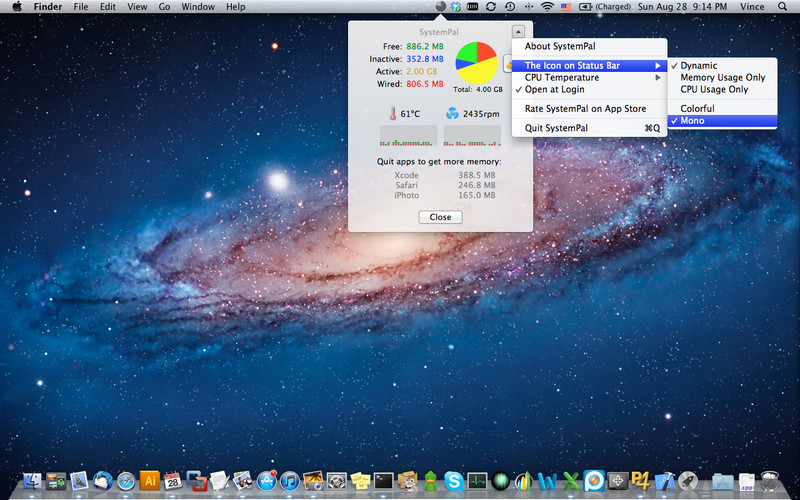Launch Safari compass icon in Dock

(x=126, y=481)
